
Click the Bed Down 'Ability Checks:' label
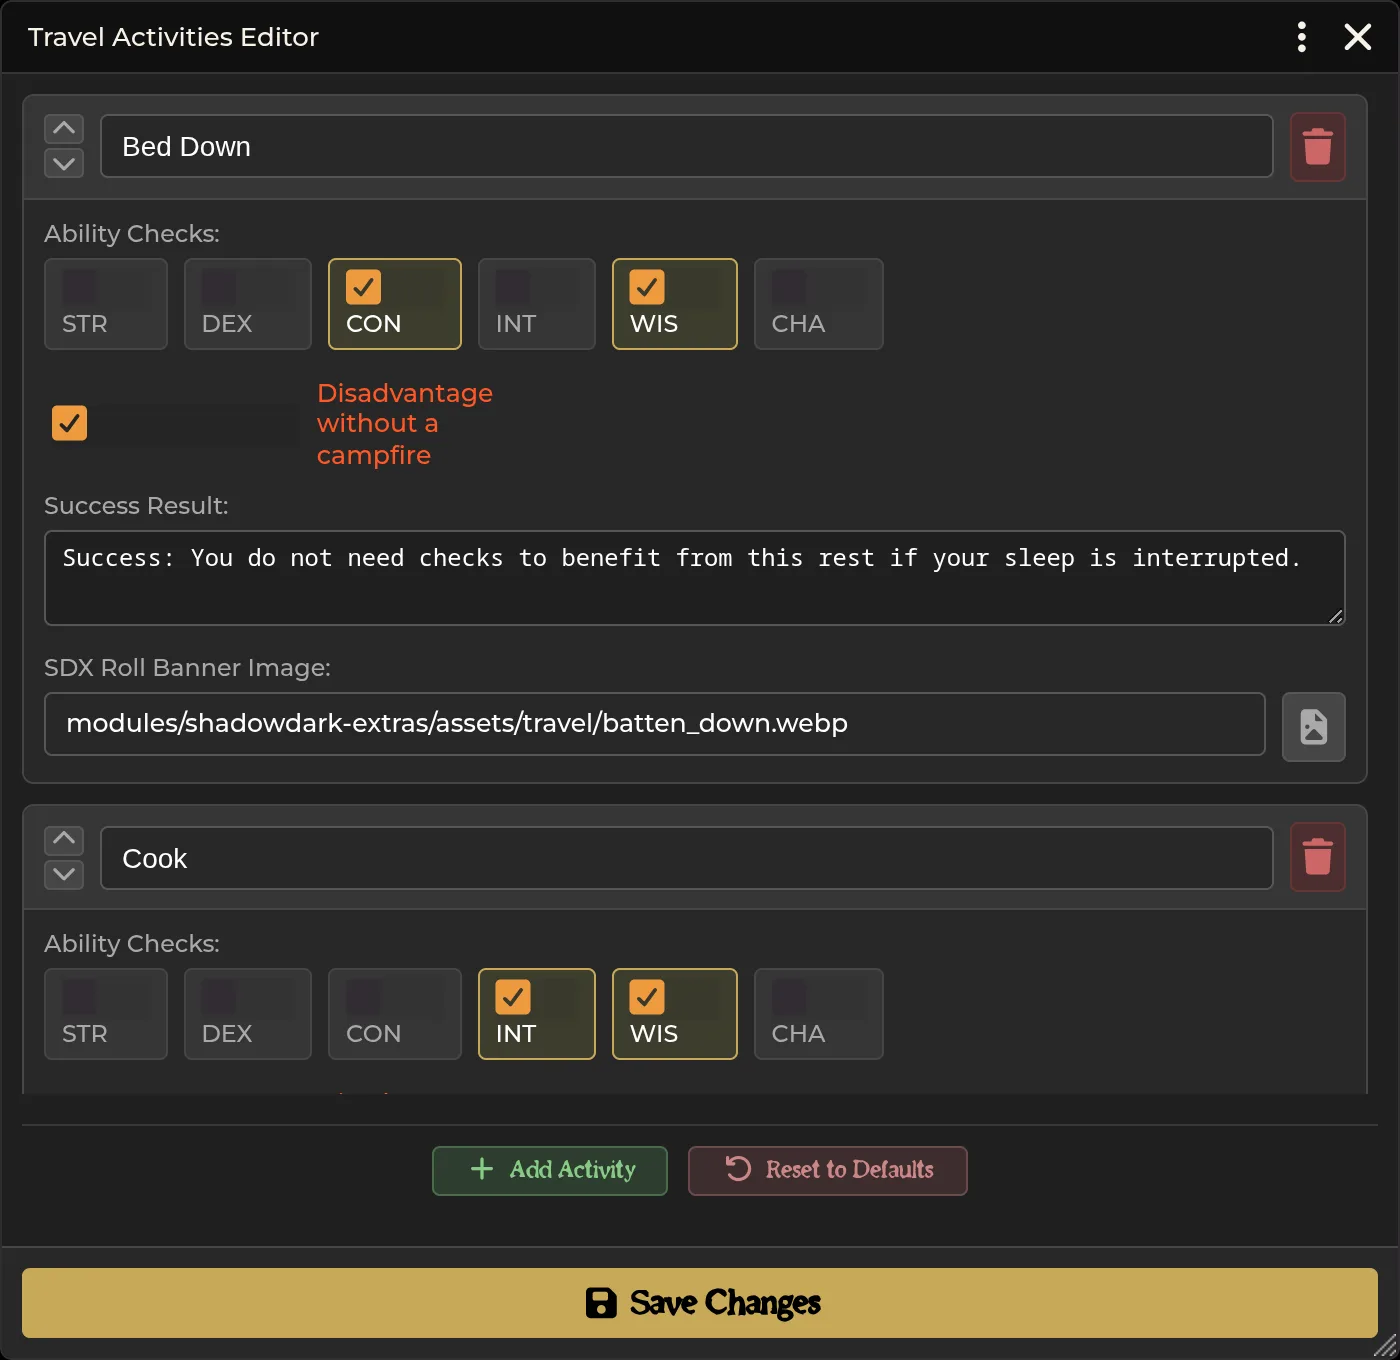click(x=132, y=234)
